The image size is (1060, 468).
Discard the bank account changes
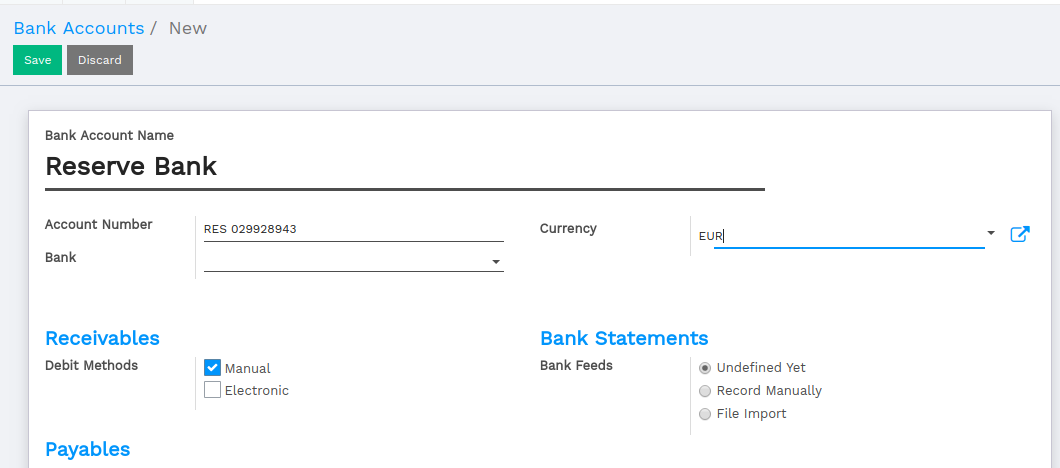(x=100, y=60)
